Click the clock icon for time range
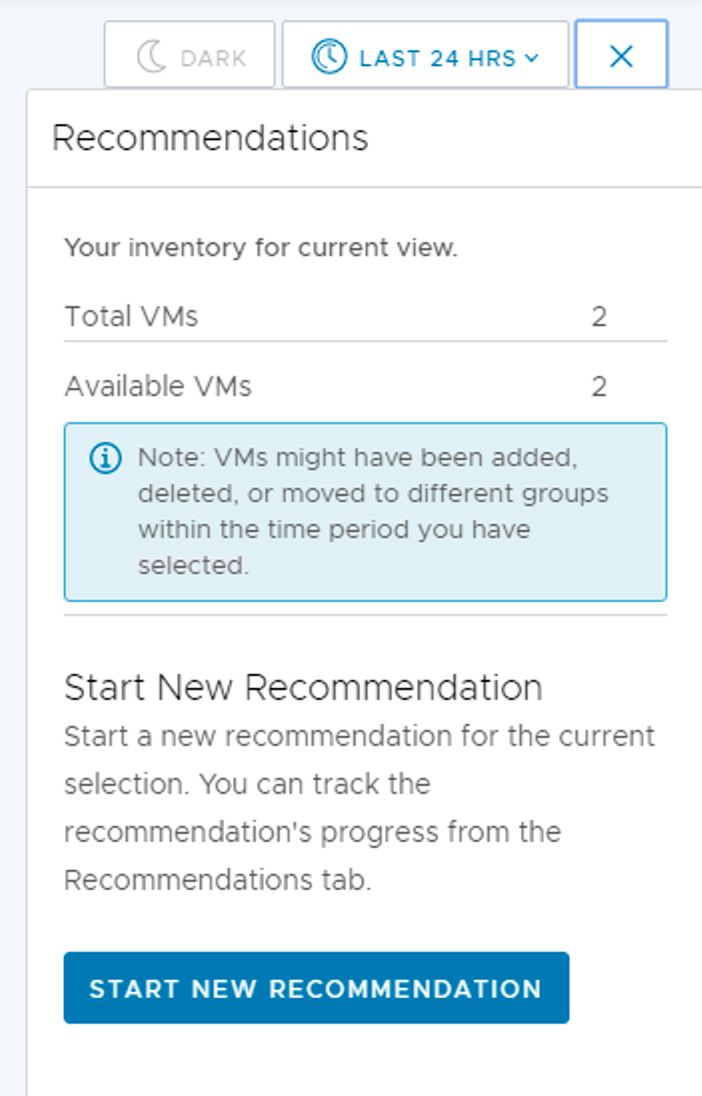Image resolution: width=702 pixels, height=1096 pixels. tap(328, 57)
